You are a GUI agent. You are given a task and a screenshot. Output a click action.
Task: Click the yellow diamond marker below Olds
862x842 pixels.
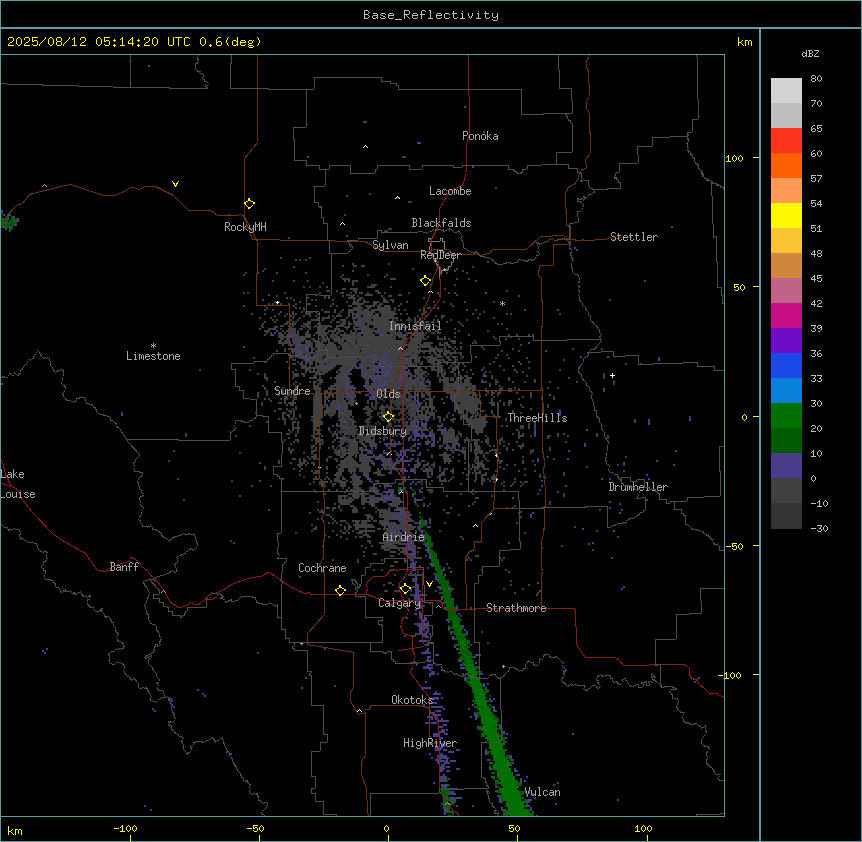[388, 417]
